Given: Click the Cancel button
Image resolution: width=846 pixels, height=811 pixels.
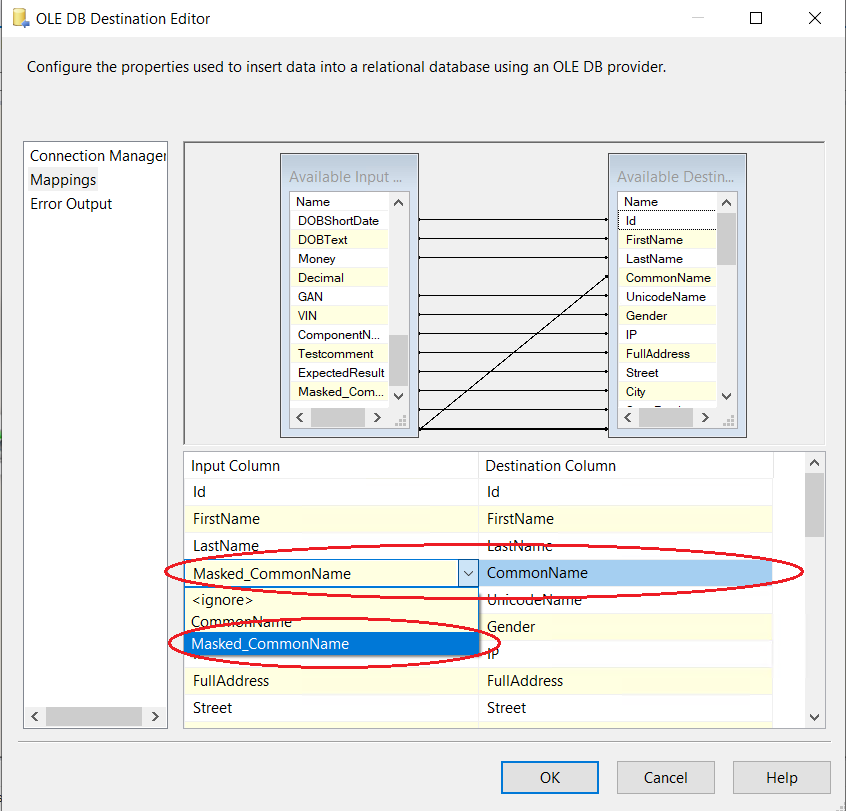Looking at the screenshot, I should click(x=665, y=777).
